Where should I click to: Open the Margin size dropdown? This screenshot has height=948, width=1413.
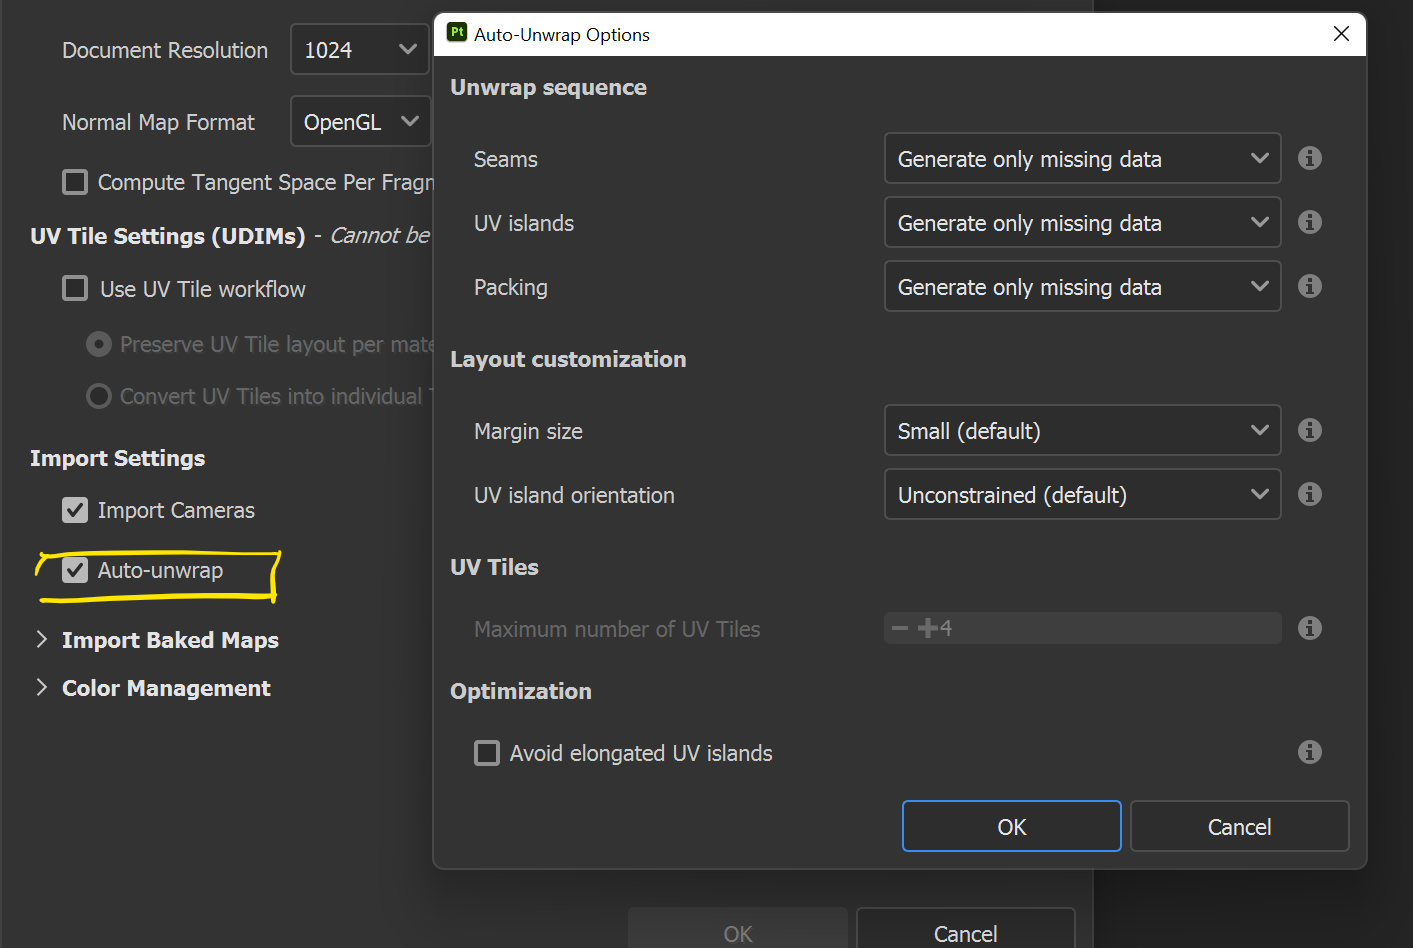point(1082,430)
